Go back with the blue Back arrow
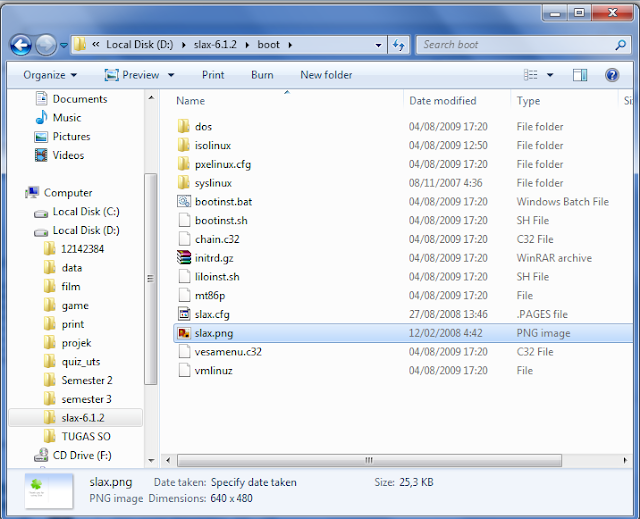This screenshot has height=519, width=640. [20, 45]
